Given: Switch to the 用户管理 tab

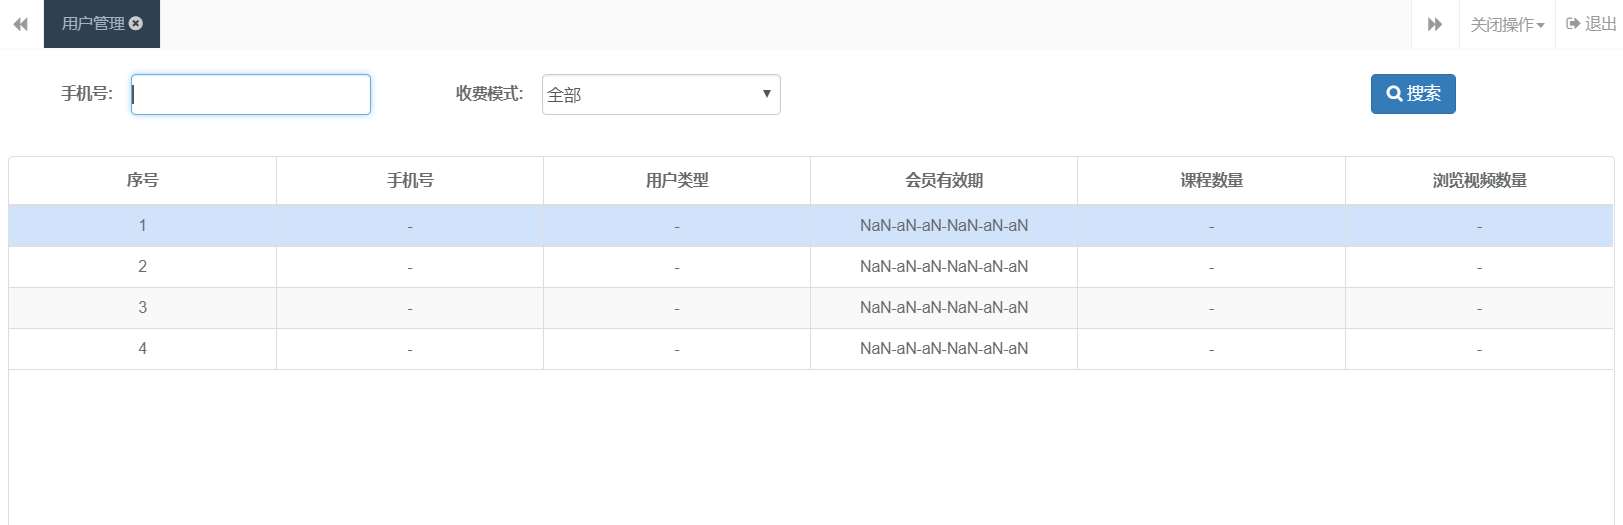Looking at the screenshot, I should (93, 24).
